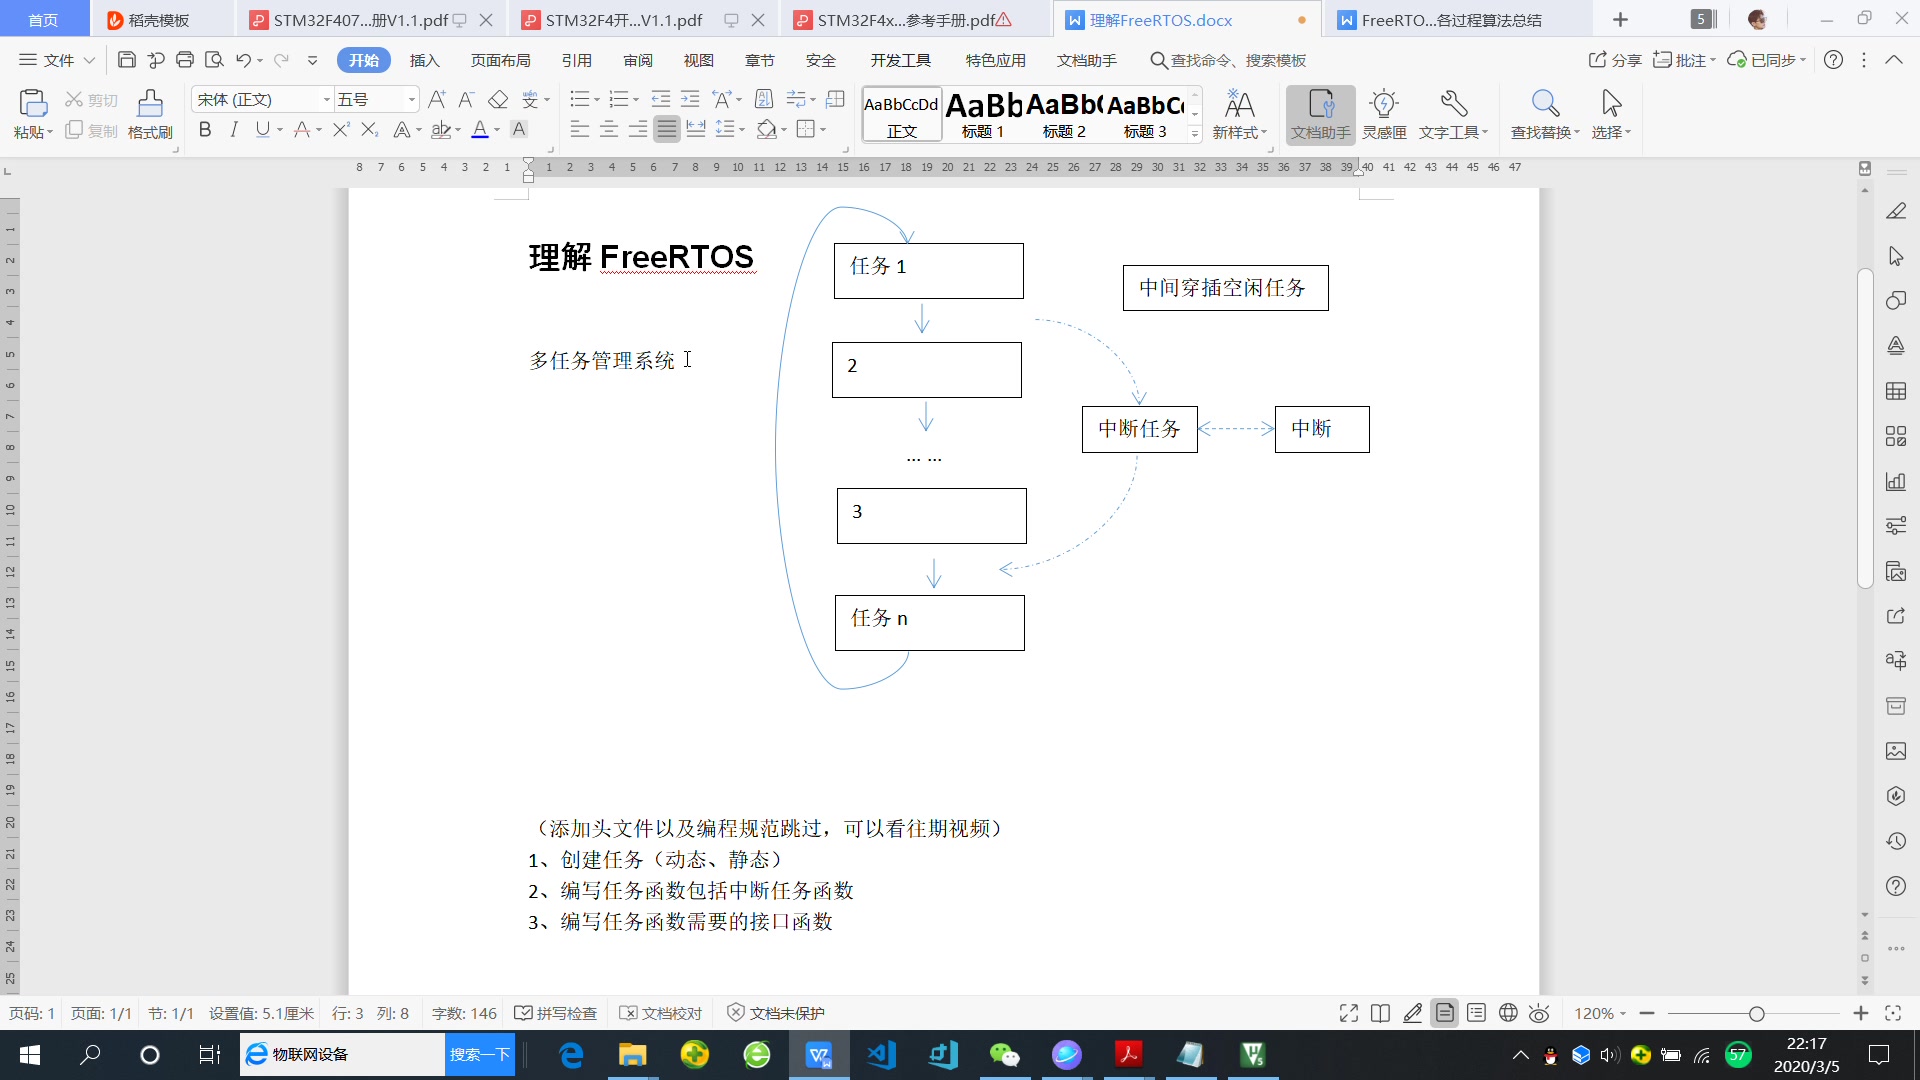Enable eye protection mode icon
This screenshot has width=1920, height=1080.
pyautogui.click(x=1539, y=1013)
